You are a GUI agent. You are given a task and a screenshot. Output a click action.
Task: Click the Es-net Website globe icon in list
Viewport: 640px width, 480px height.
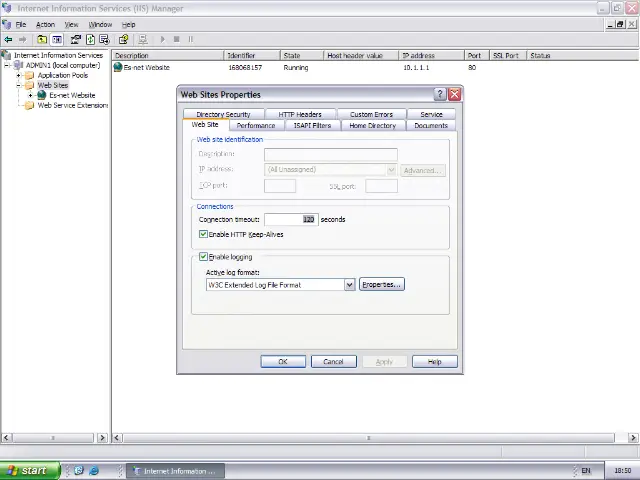(118, 67)
